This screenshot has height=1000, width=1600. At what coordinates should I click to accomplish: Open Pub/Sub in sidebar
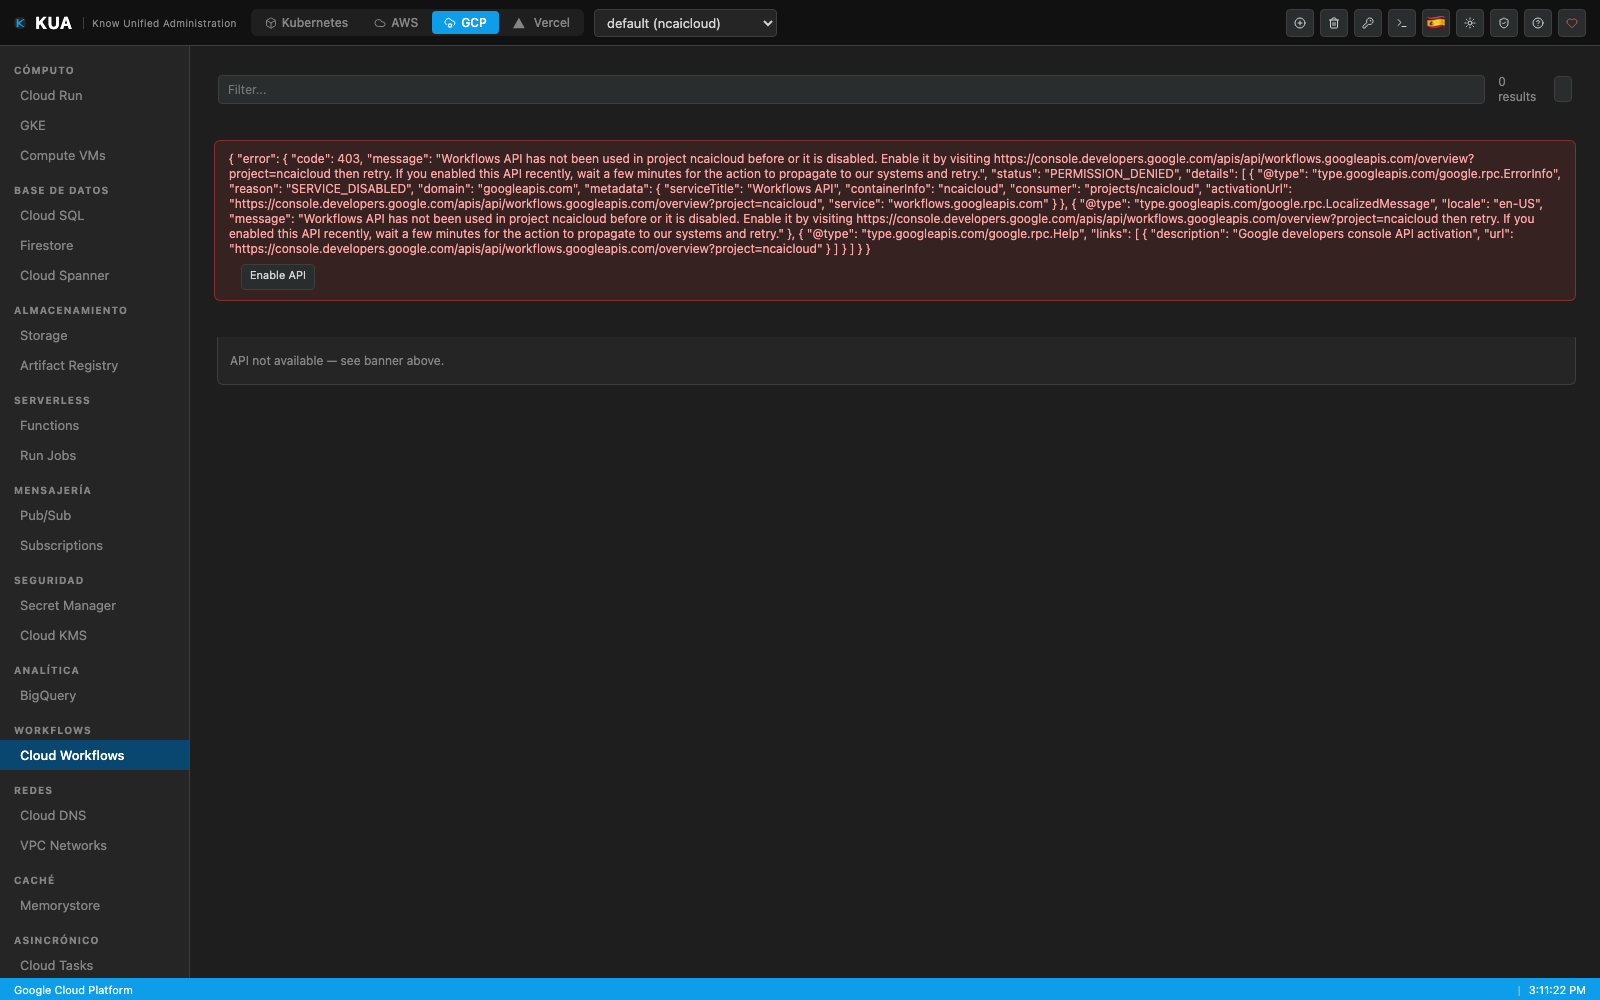click(95, 516)
